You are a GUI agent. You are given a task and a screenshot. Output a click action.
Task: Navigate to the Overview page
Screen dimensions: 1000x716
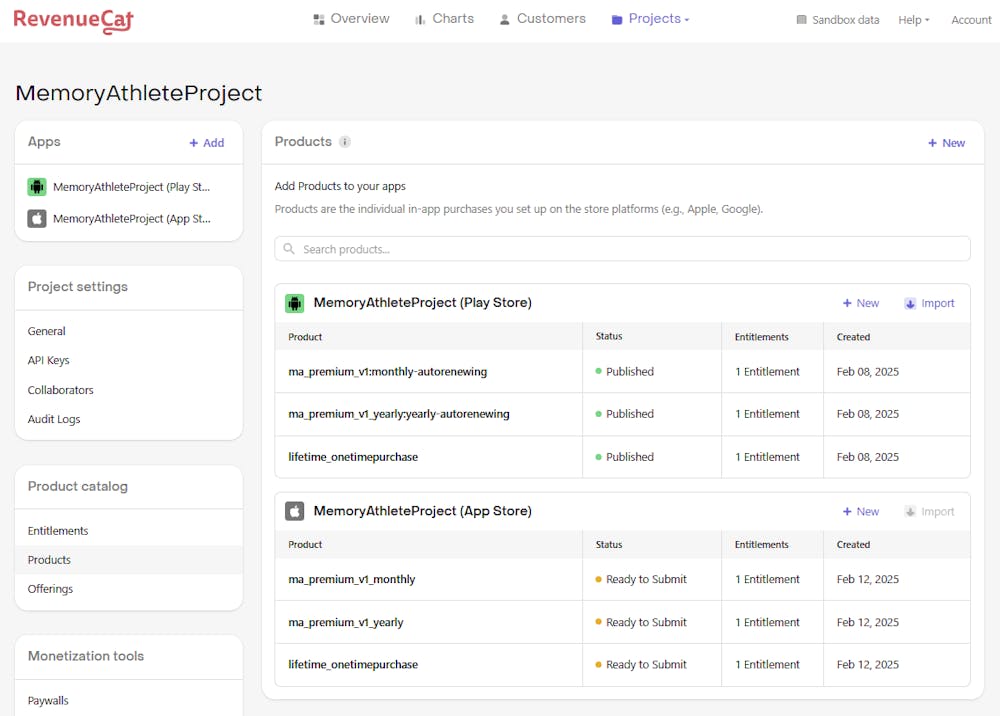coord(351,19)
